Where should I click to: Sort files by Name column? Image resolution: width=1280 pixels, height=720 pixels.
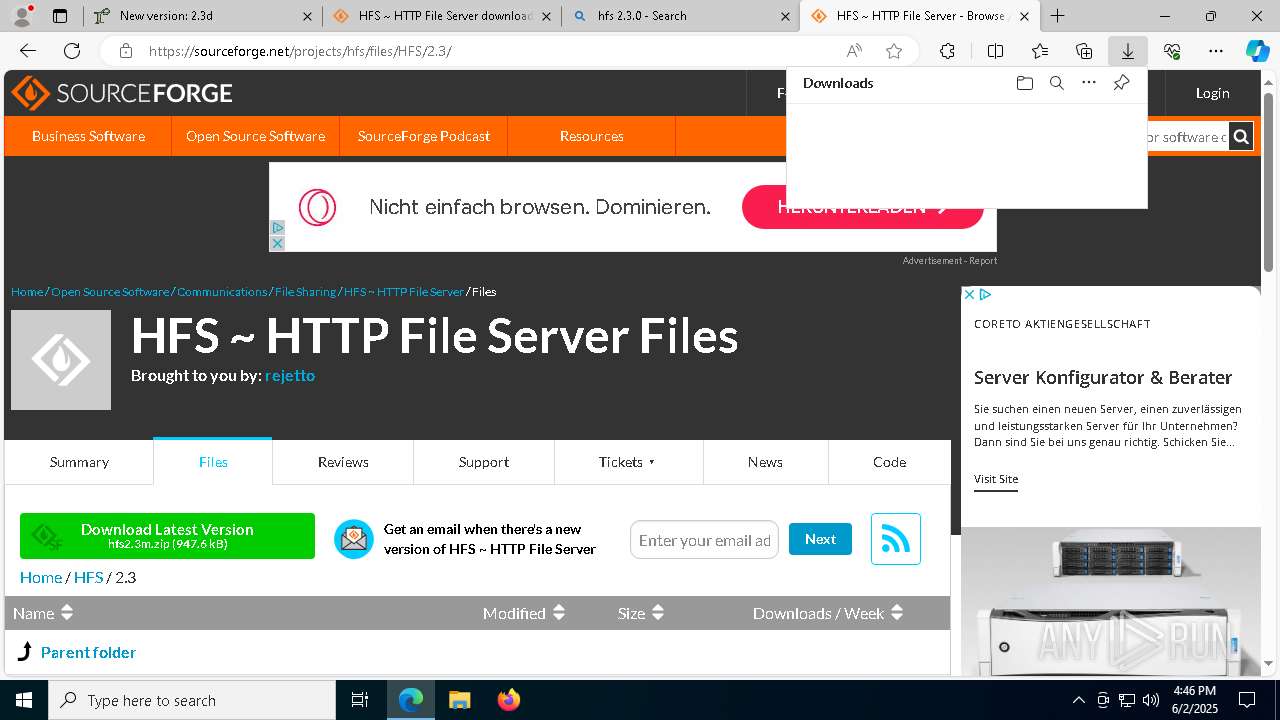pos(43,613)
